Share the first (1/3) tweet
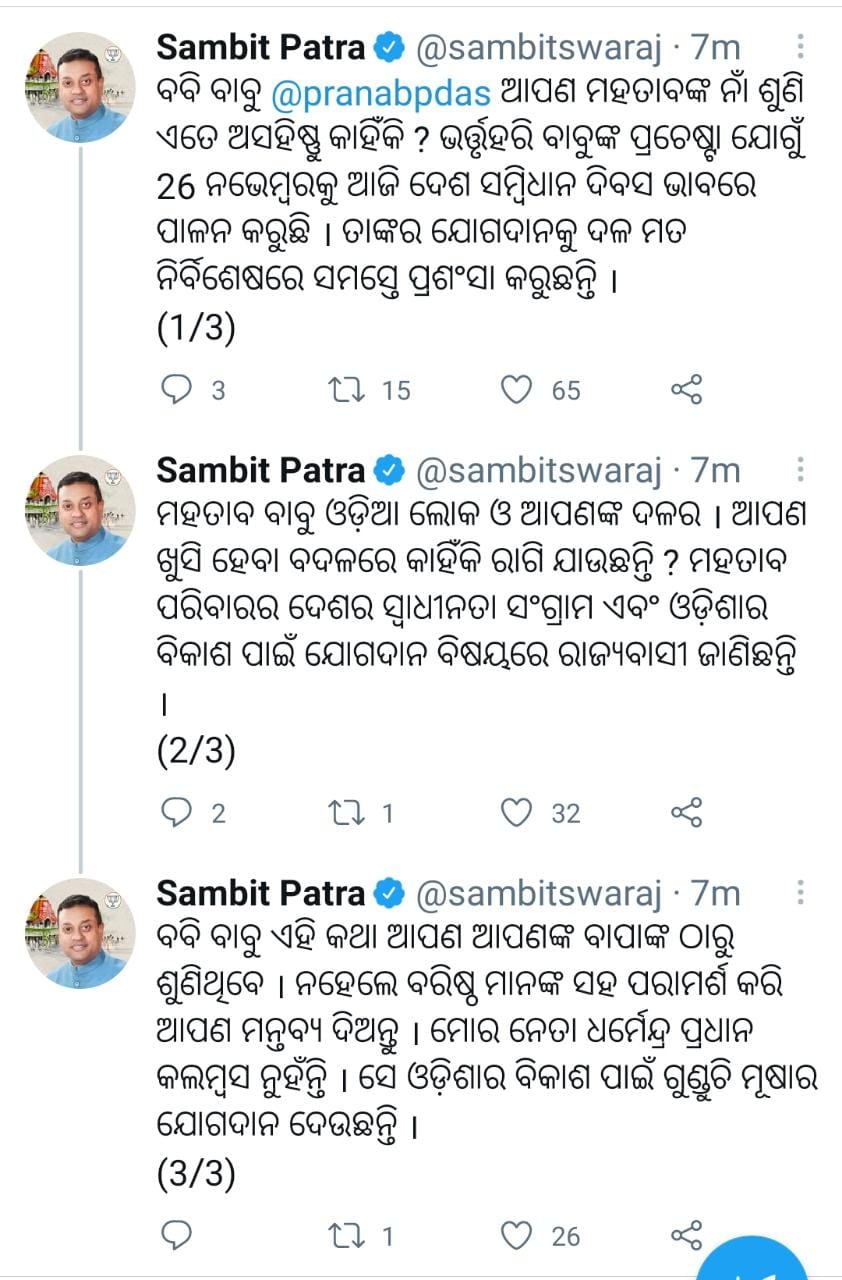This screenshot has height=1280, width=842. coord(688,390)
